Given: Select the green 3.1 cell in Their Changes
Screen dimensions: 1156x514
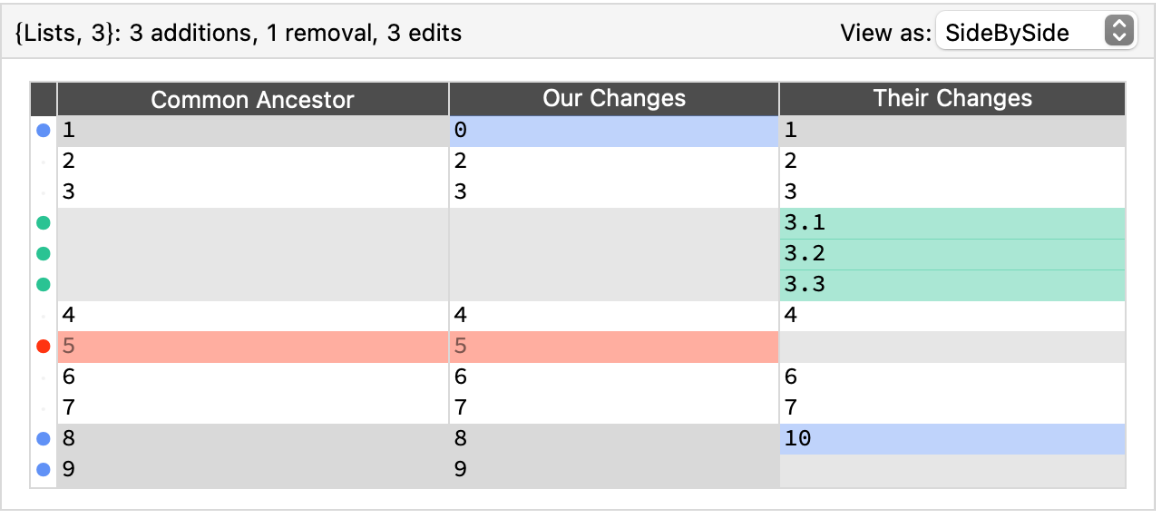Looking at the screenshot, I should [951, 223].
